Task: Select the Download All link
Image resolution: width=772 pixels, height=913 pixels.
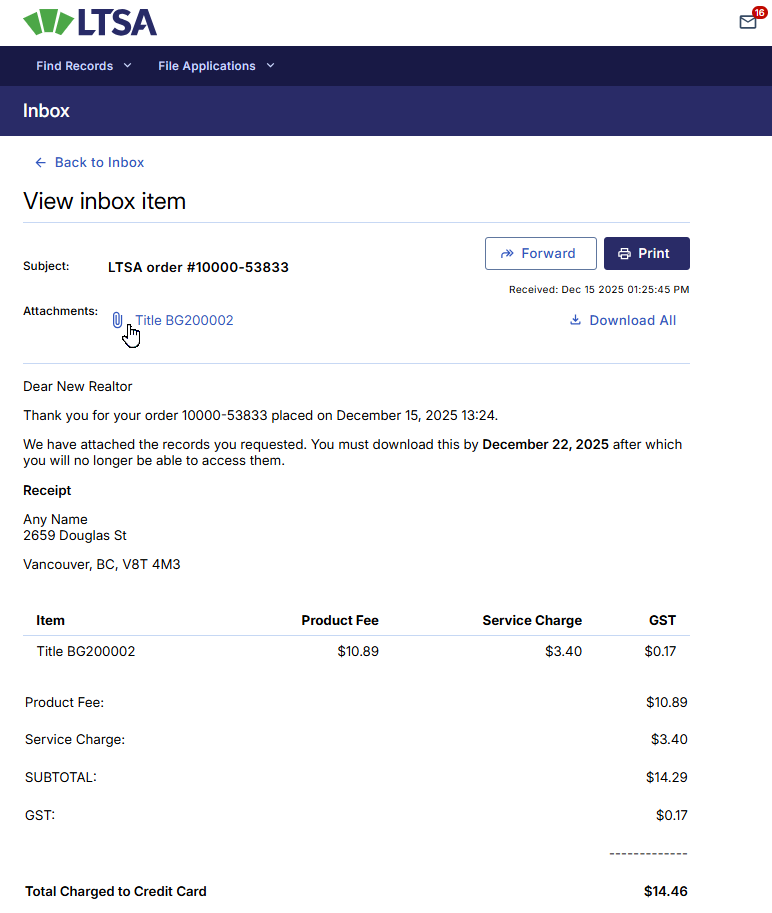Action: [x=632, y=320]
